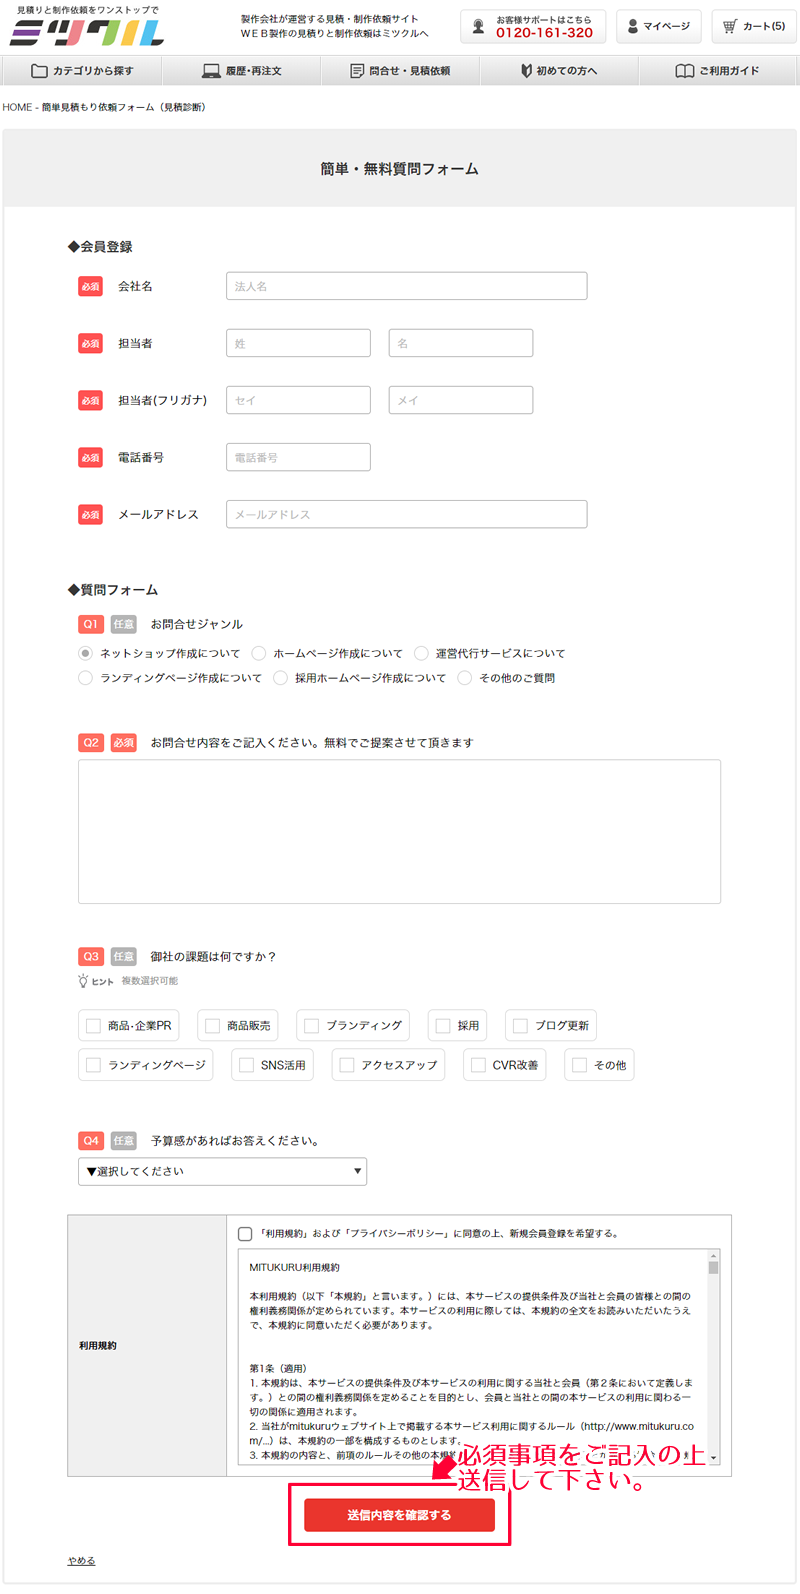This screenshot has width=800, height=1594.
Task: Check SNS活用 checkbox
Action: tap(246, 1065)
